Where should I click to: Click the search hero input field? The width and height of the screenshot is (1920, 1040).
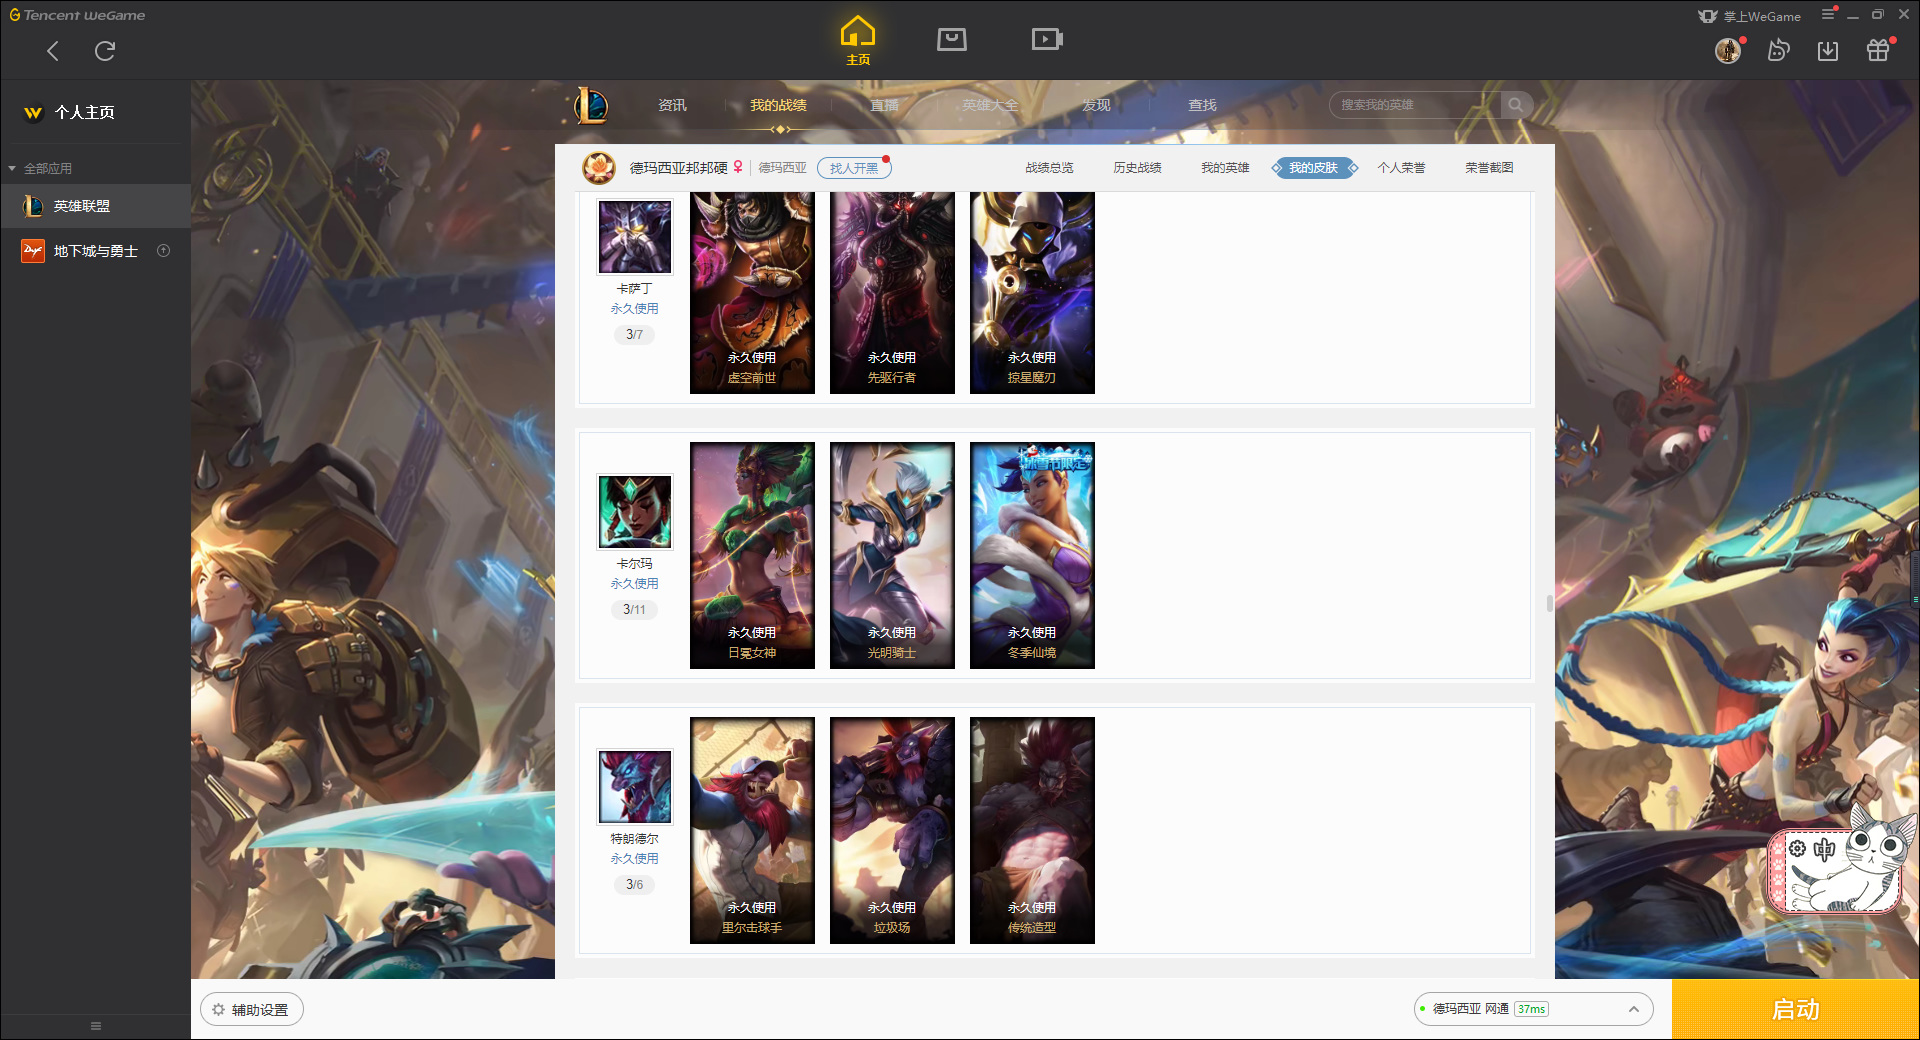1415,105
